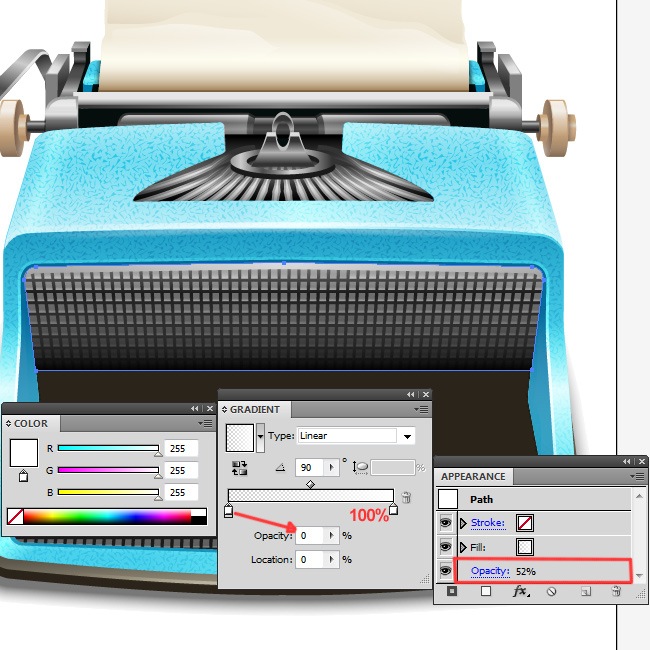This screenshot has width=650, height=650.
Task: Click the R color slider
Action: pyautogui.click(x=108, y=448)
